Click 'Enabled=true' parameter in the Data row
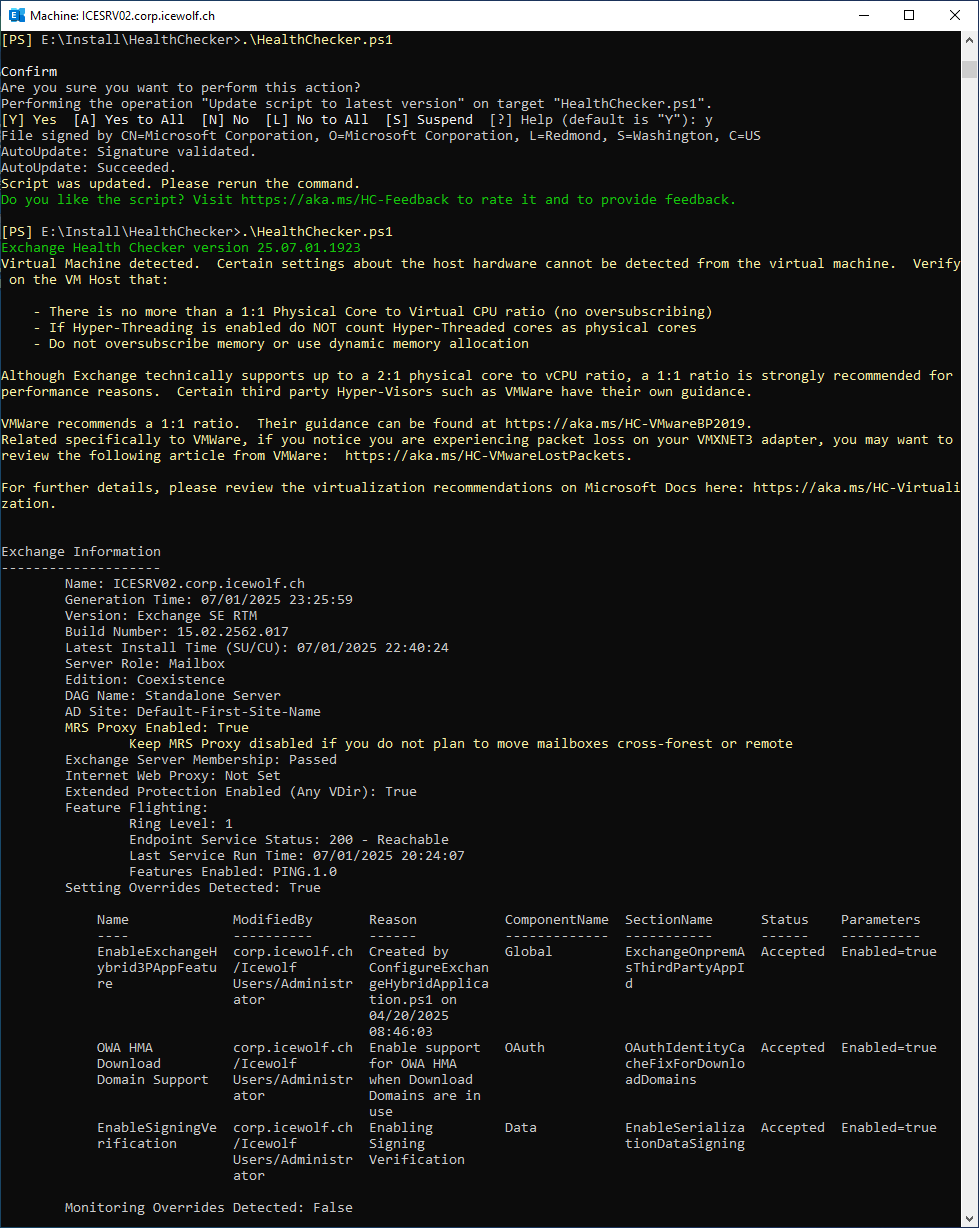Viewport: 979px width, 1228px height. click(x=889, y=1128)
